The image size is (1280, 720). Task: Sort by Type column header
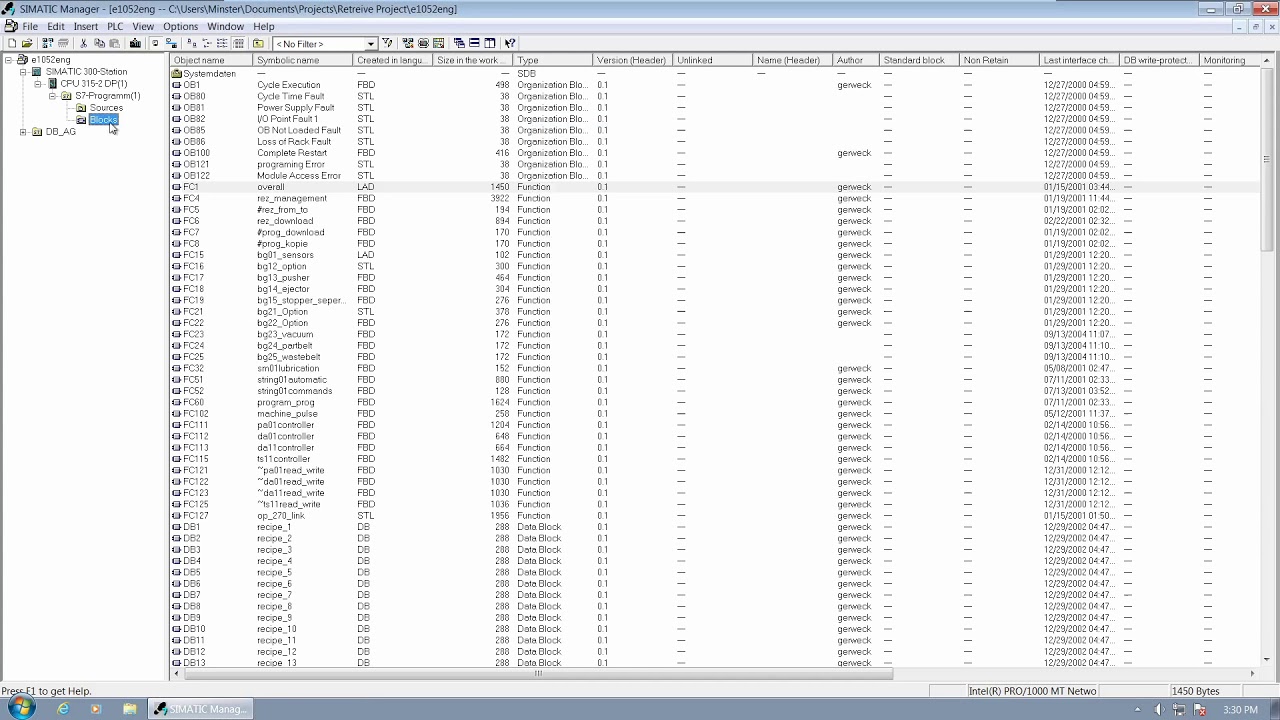(553, 60)
